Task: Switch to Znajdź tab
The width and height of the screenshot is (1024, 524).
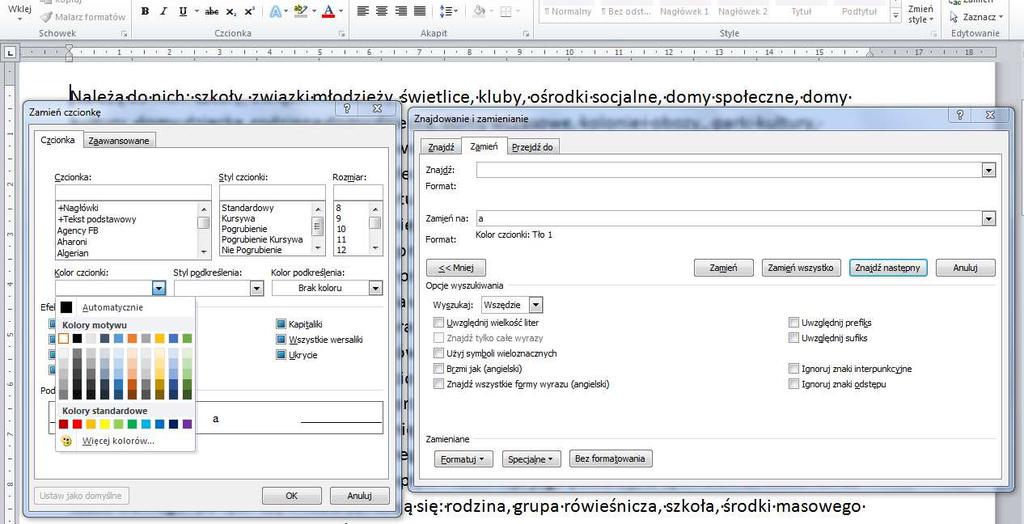Action: [x=440, y=148]
